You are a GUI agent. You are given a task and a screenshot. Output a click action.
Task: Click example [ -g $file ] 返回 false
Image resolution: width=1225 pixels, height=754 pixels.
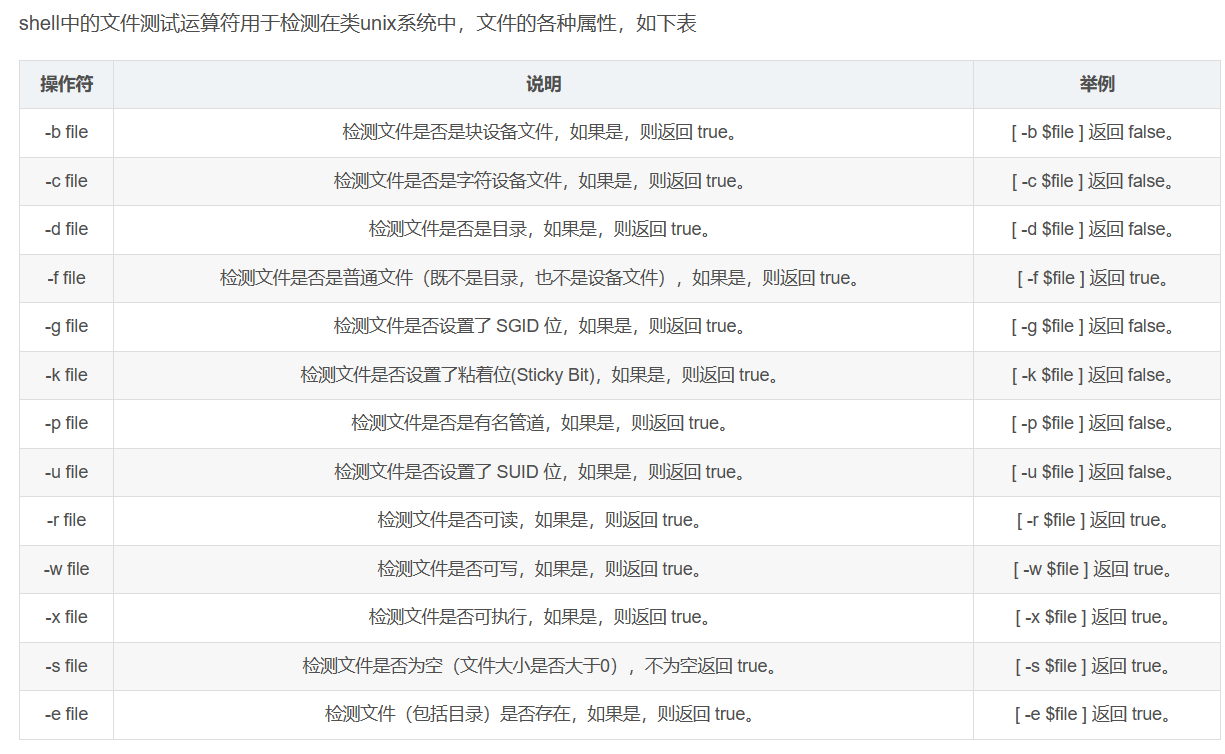[1096, 326]
